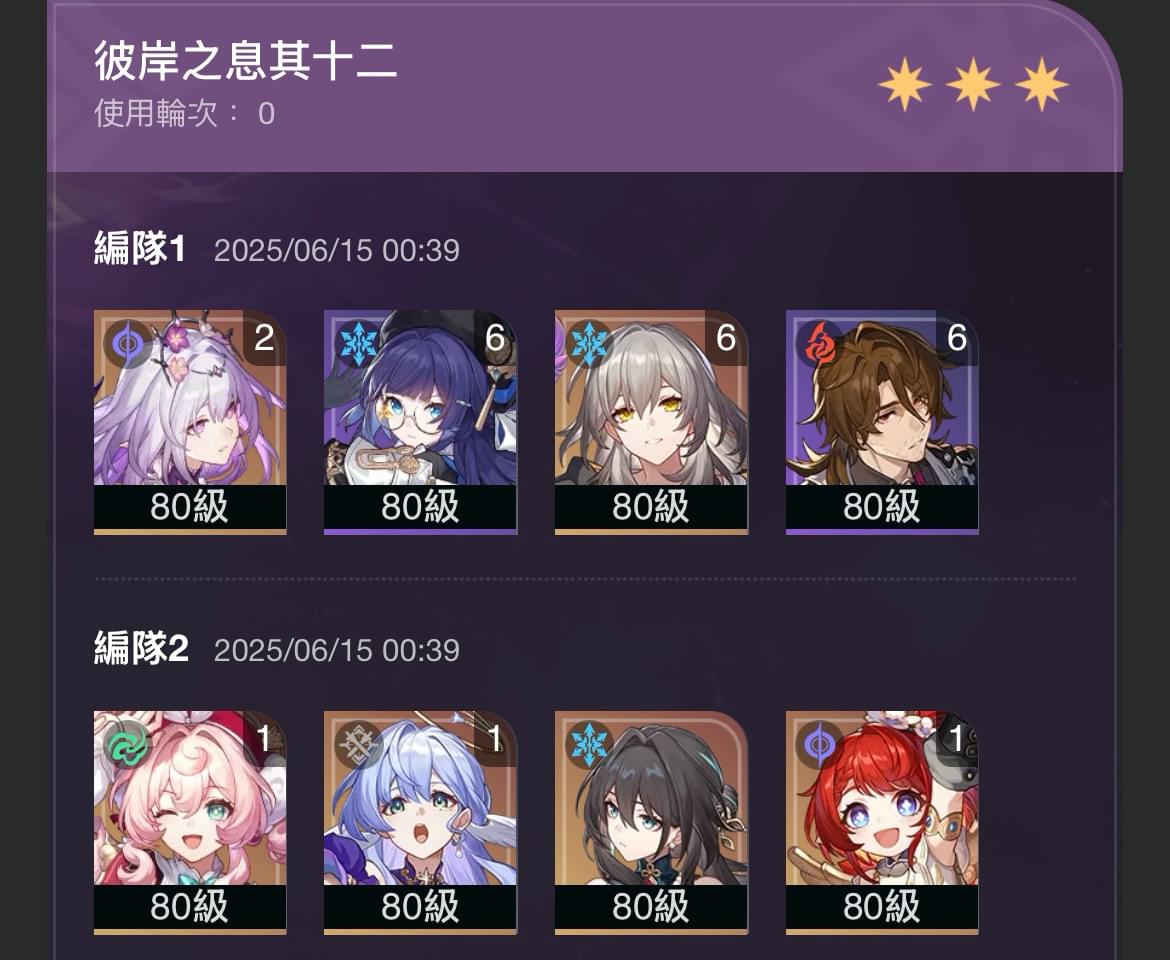Open the winking pink-haired character portrait

[x=190, y=822]
